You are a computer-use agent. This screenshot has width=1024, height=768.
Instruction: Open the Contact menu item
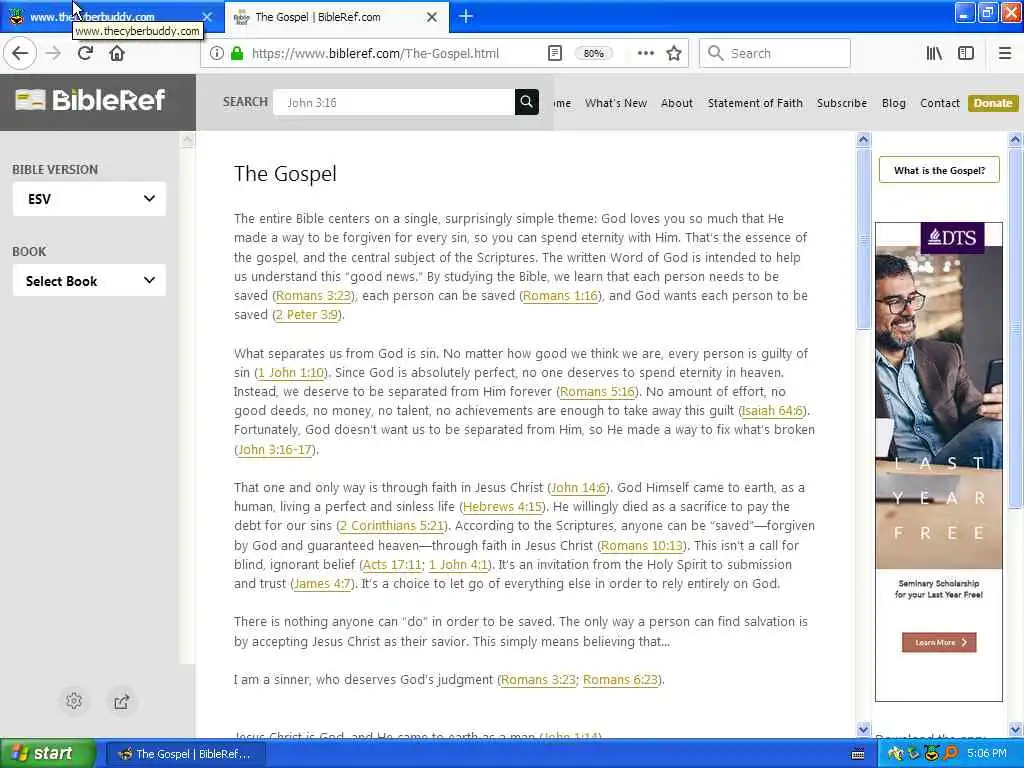click(x=940, y=103)
